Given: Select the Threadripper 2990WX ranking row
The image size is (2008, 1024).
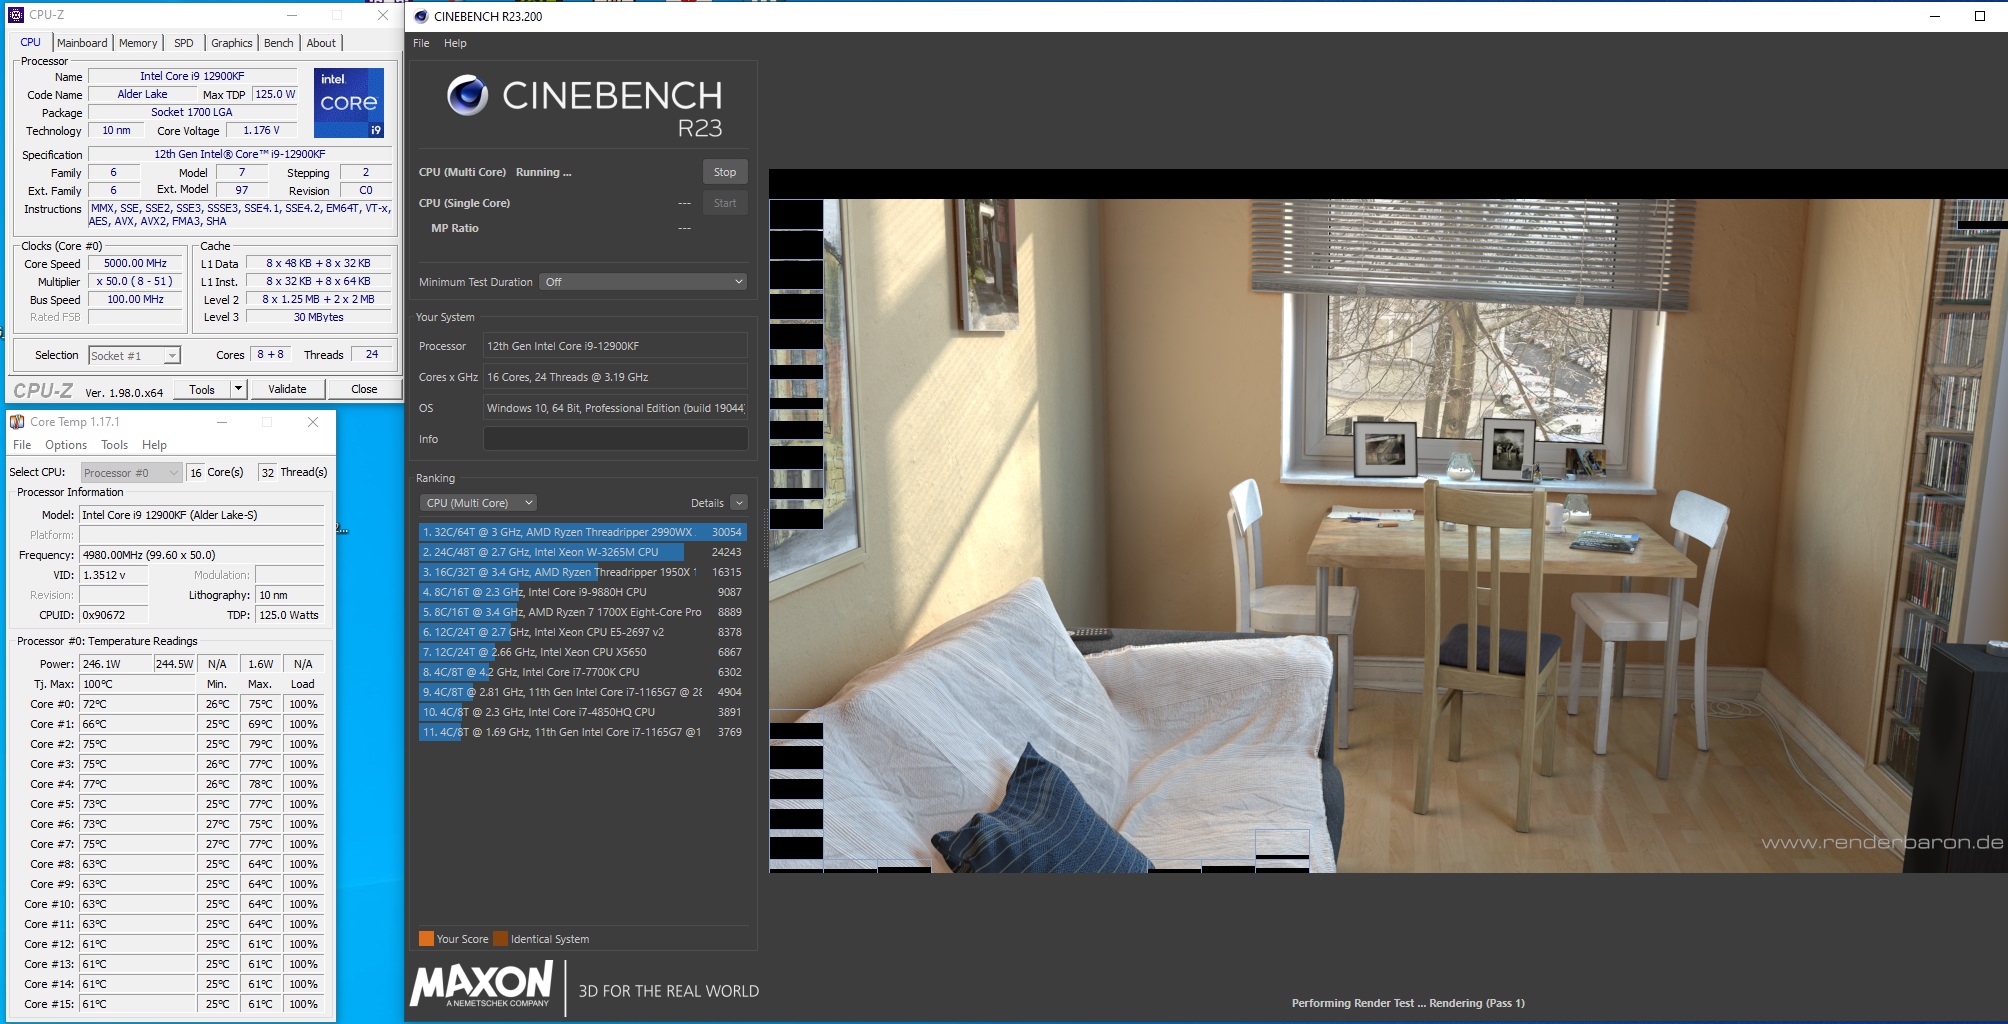Looking at the screenshot, I should (582, 532).
